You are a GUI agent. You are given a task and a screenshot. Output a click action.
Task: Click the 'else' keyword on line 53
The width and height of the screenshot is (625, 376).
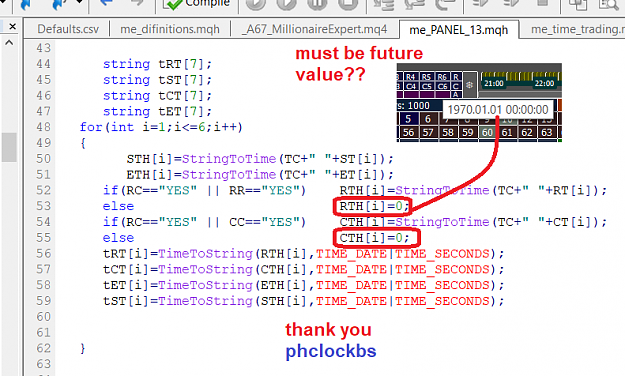(x=118, y=206)
